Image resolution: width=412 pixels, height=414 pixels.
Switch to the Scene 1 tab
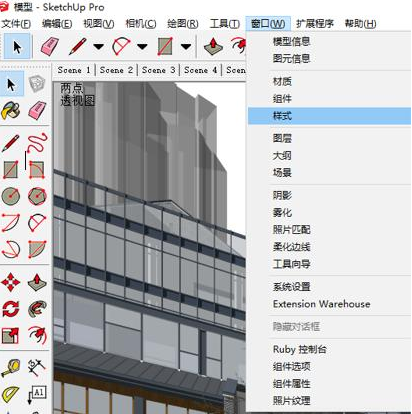coord(74,70)
